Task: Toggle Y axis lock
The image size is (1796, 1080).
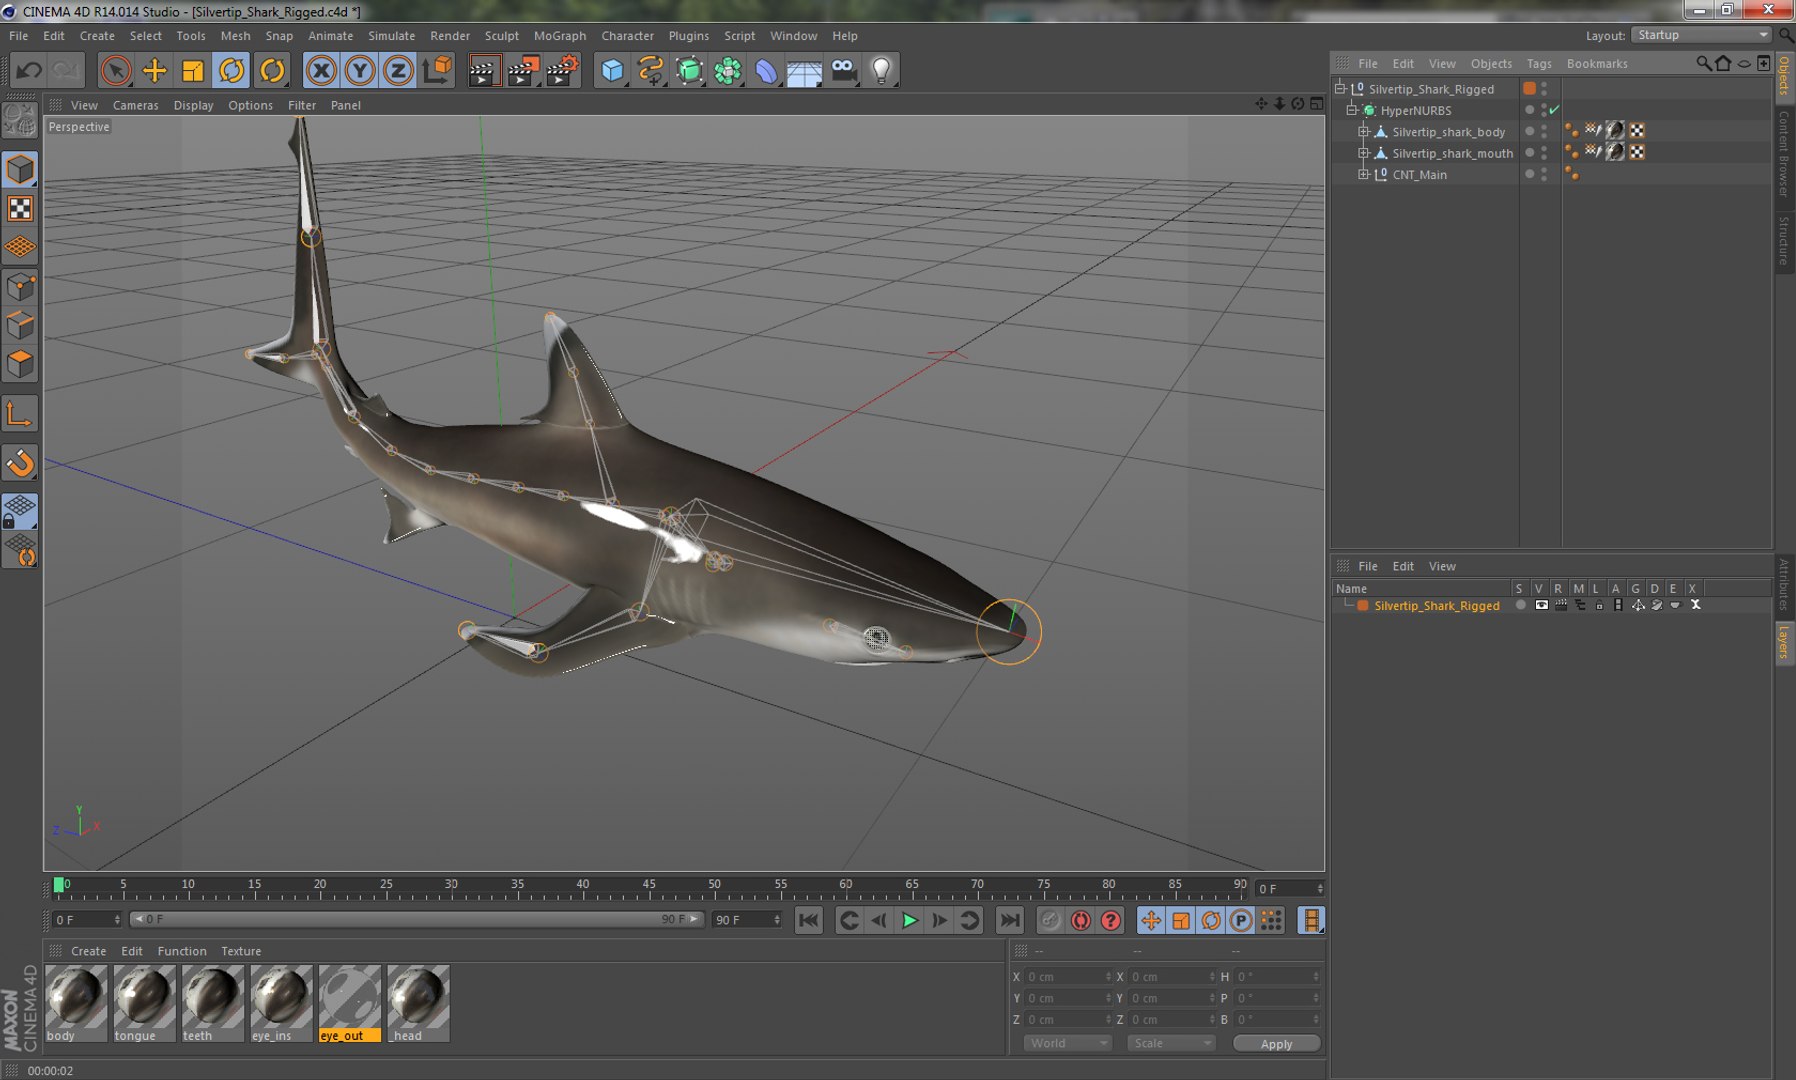Action: (x=360, y=70)
